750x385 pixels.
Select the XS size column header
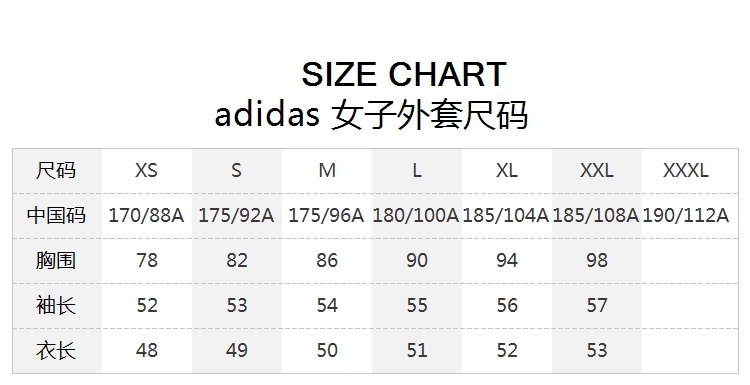pyautogui.click(x=146, y=170)
